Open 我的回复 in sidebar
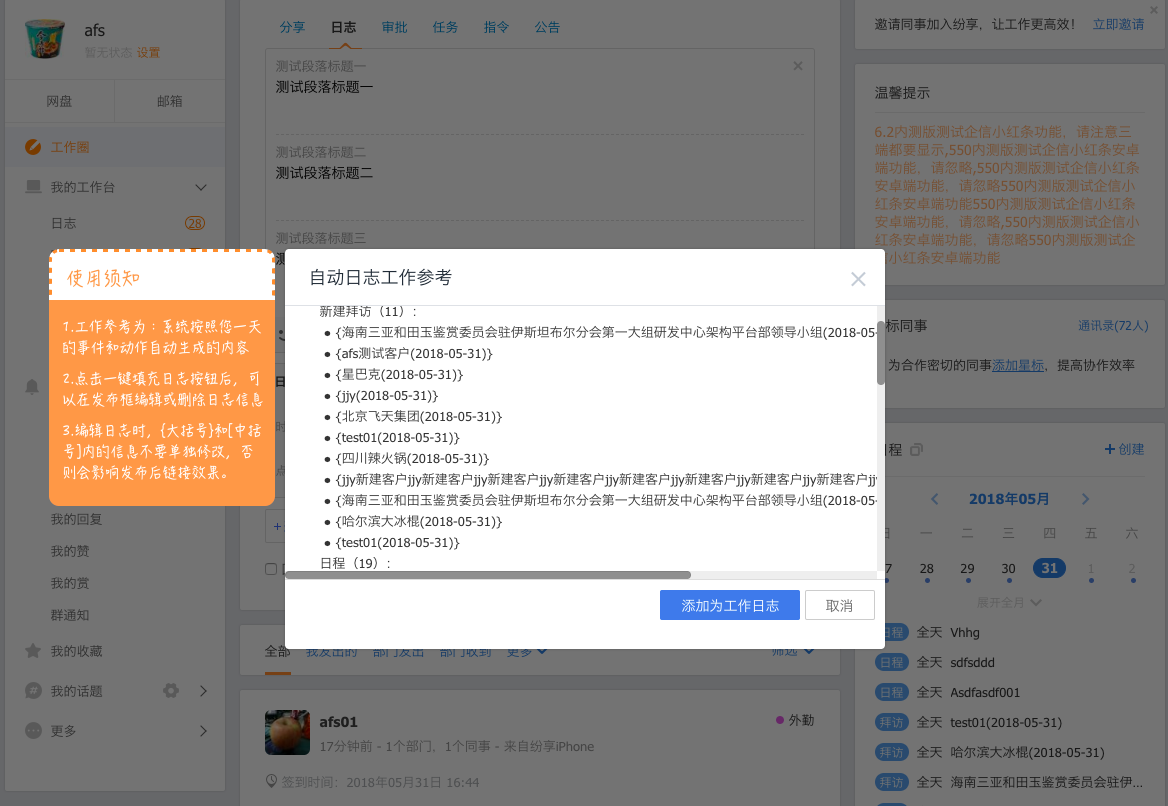This screenshot has width=1168, height=806. 77,519
